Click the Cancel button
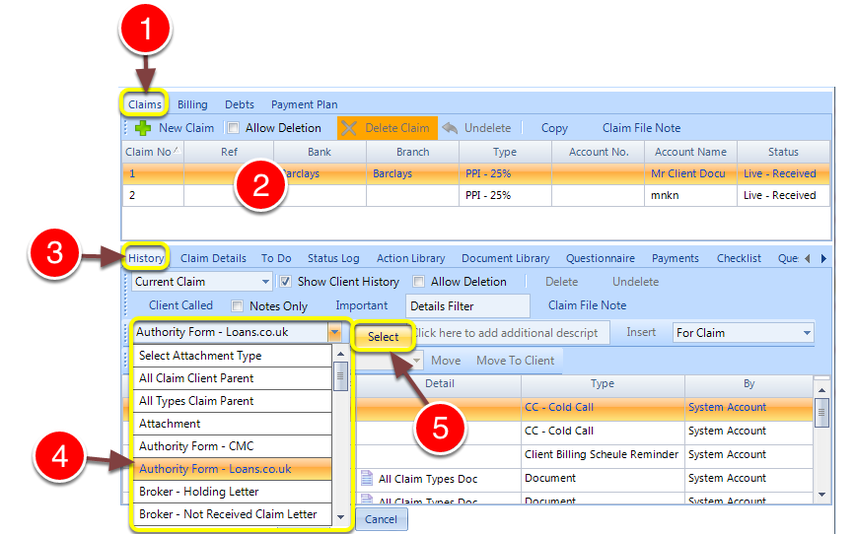 tap(381, 519)
